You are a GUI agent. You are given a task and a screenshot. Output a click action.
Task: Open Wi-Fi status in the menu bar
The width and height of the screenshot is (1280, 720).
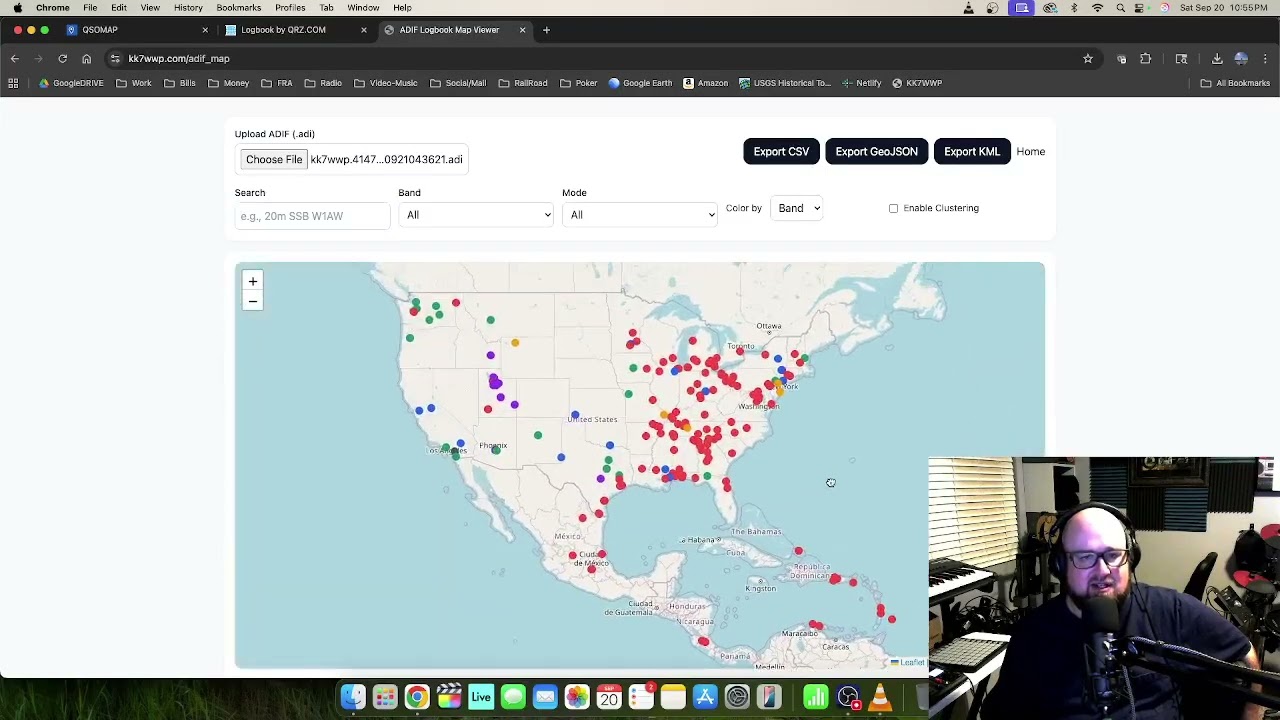[1097, 8]
